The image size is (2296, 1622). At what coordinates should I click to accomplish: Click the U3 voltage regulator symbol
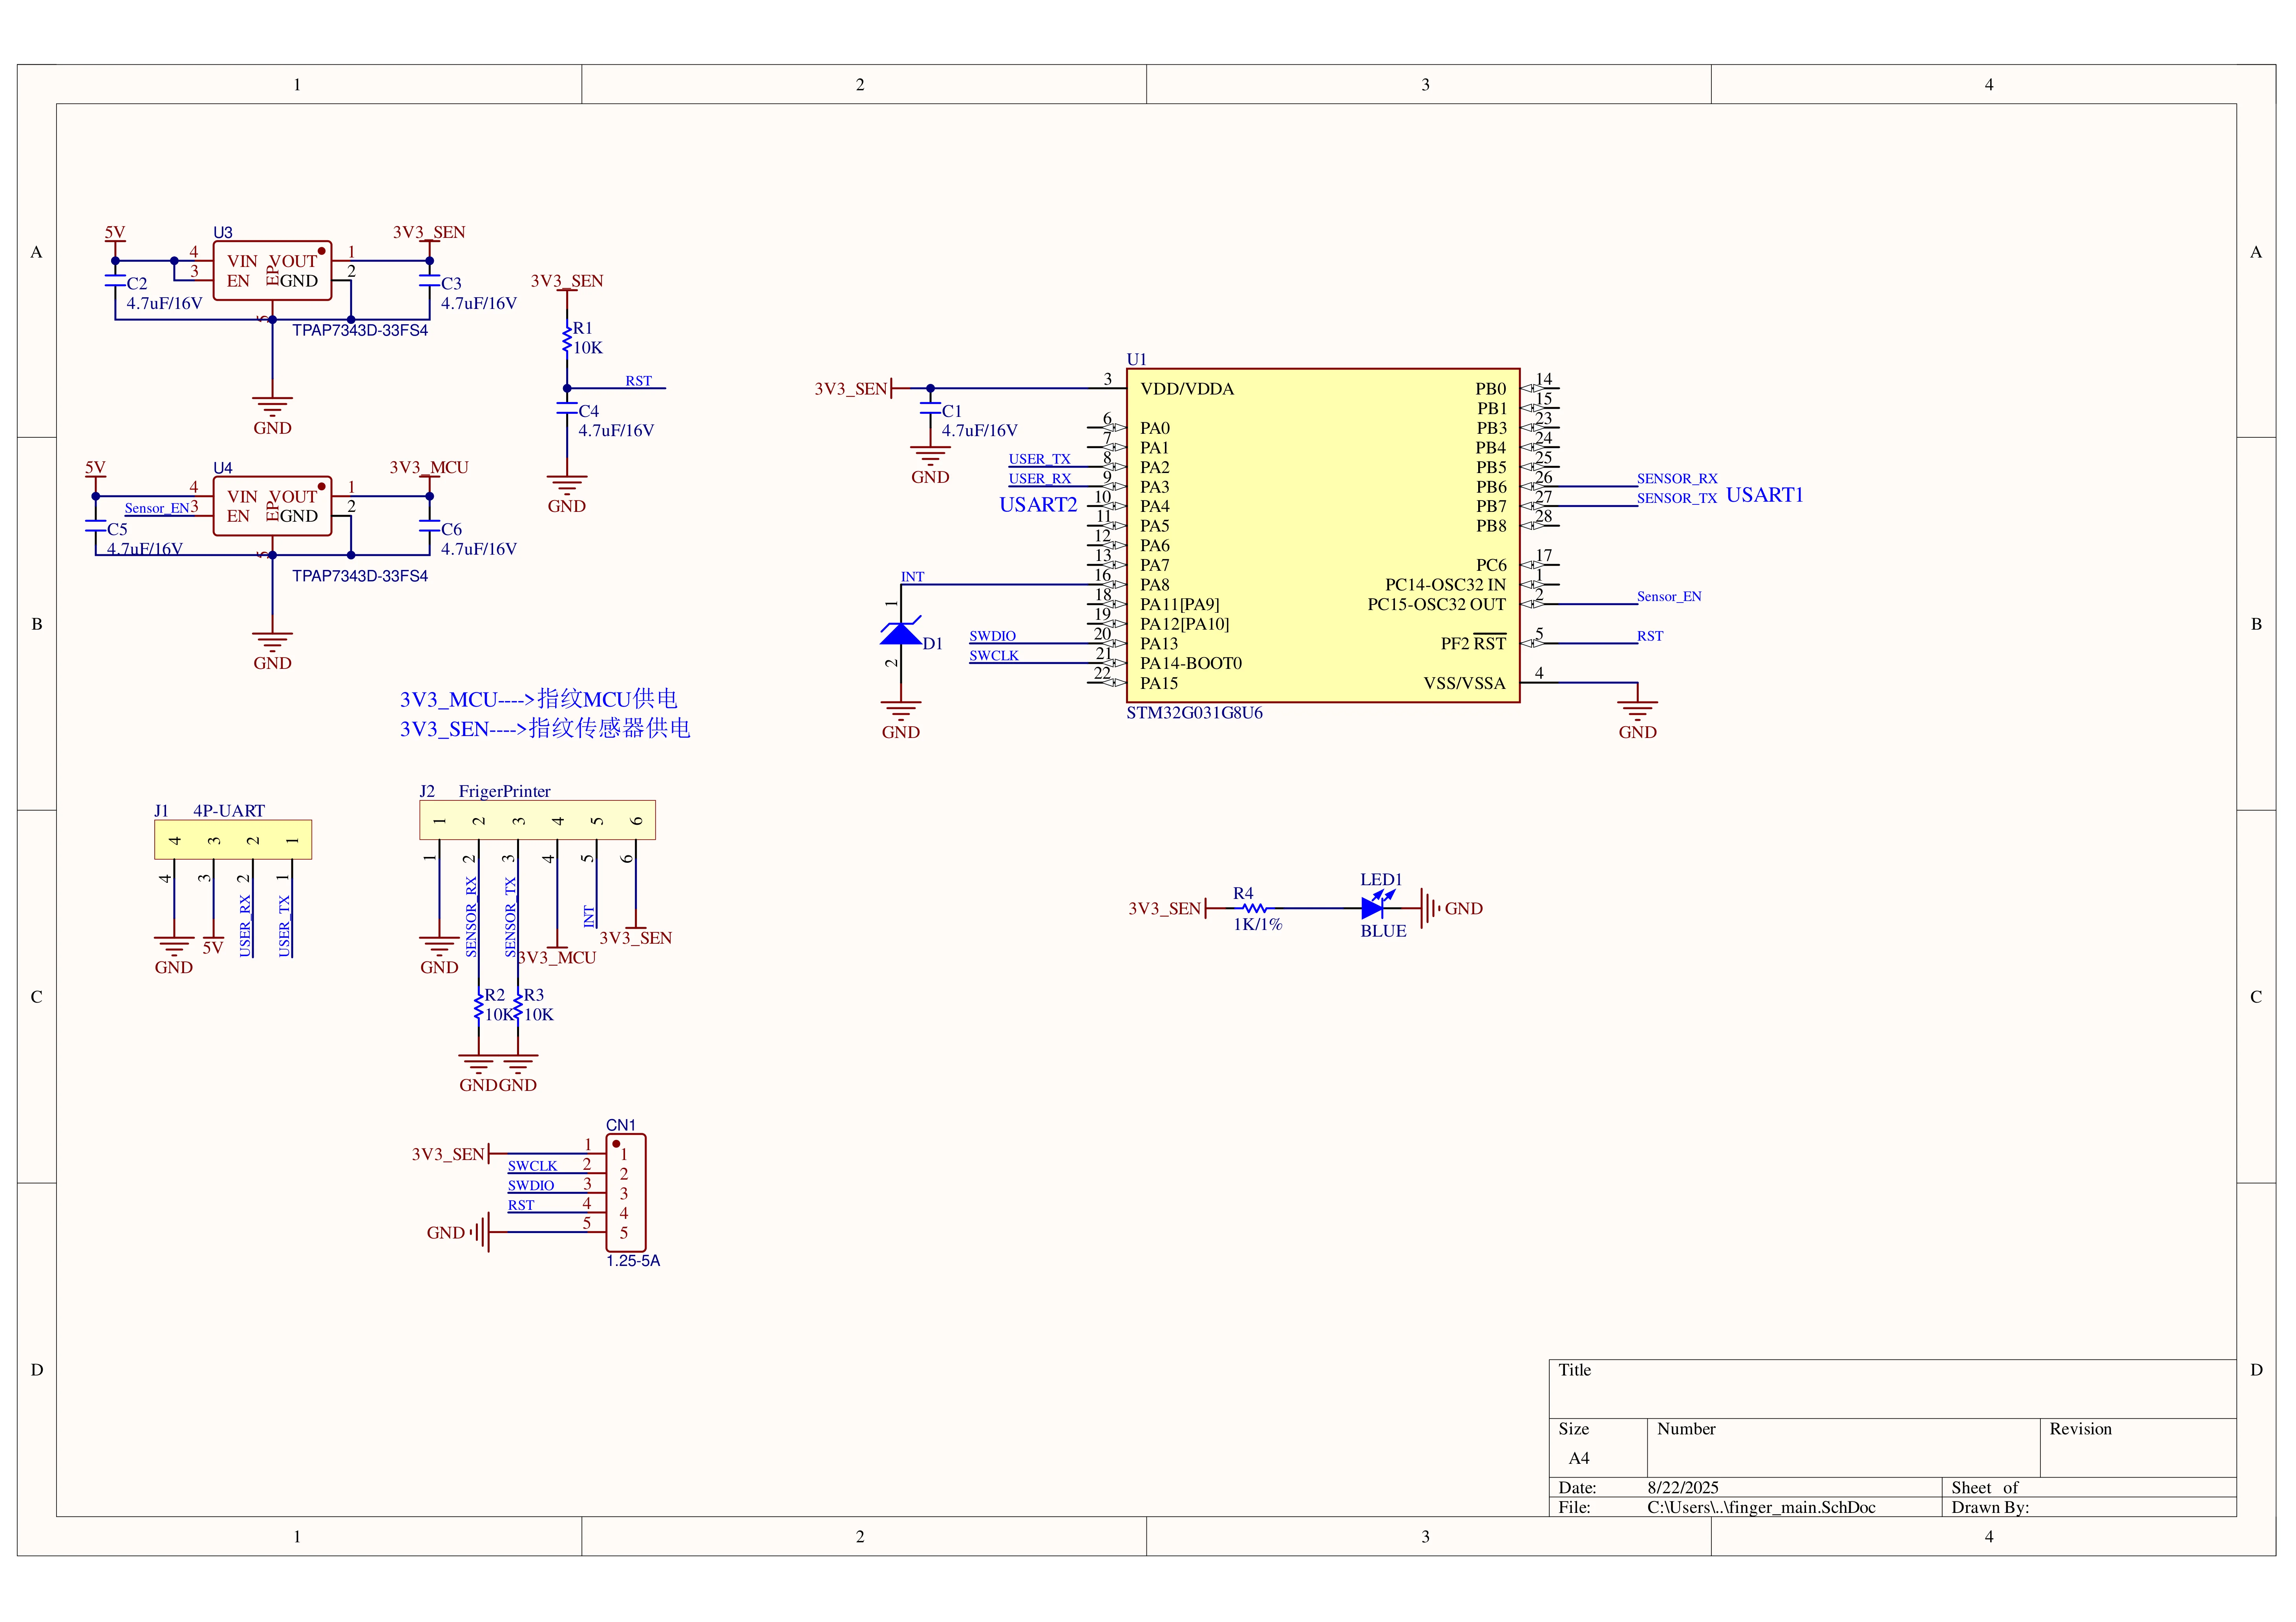pyautogui.click(x=272, y=270)
